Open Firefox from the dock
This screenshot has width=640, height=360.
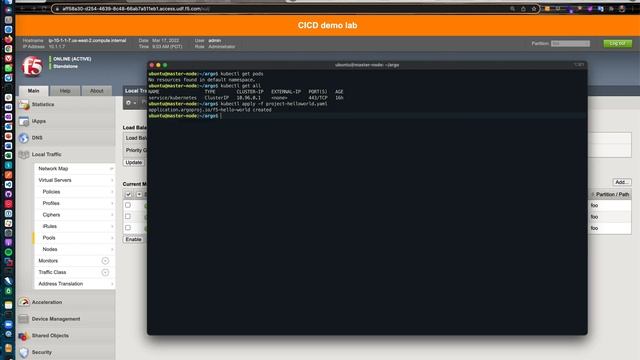[x=8, y=39]
